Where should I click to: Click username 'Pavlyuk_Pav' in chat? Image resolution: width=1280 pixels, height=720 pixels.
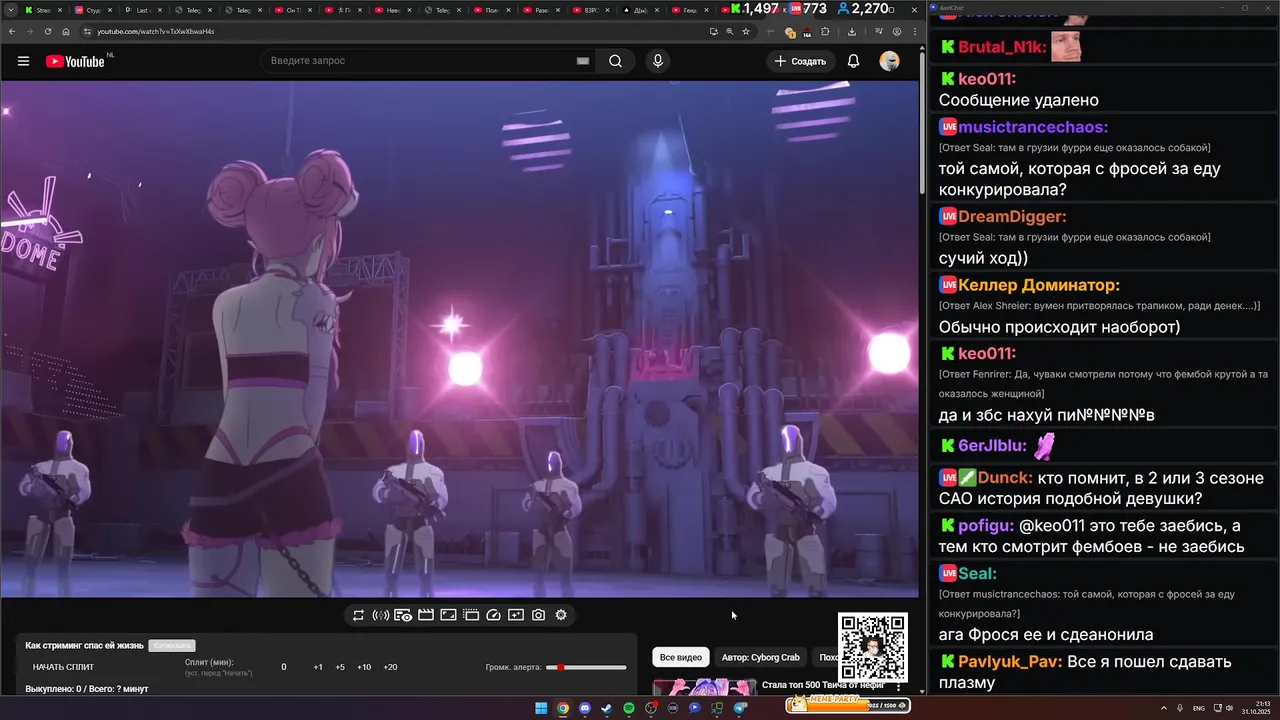click(1009, 662)
